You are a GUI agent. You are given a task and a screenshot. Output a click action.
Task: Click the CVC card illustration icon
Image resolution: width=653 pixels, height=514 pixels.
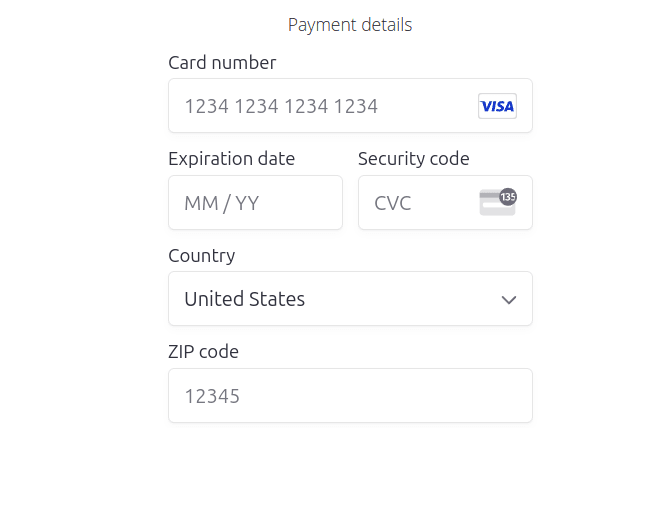[495, 203]
